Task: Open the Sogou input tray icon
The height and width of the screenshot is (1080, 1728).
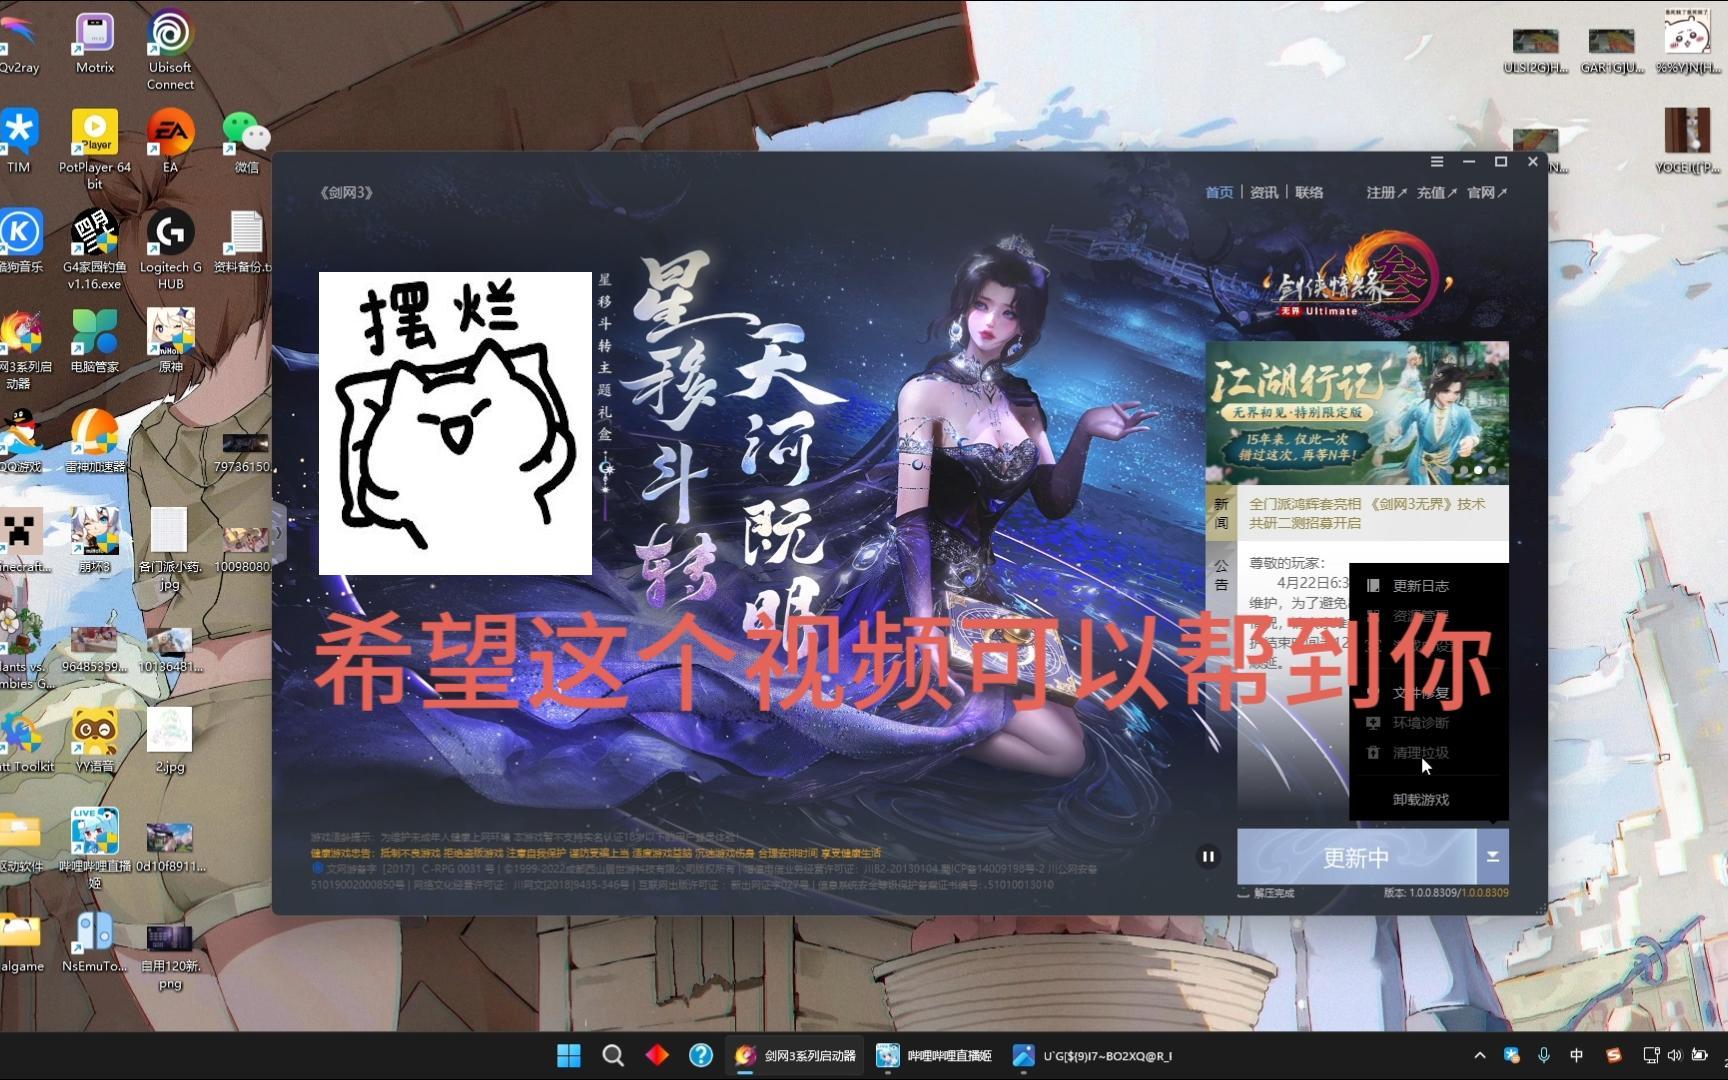Action: pos(1613,1055)
